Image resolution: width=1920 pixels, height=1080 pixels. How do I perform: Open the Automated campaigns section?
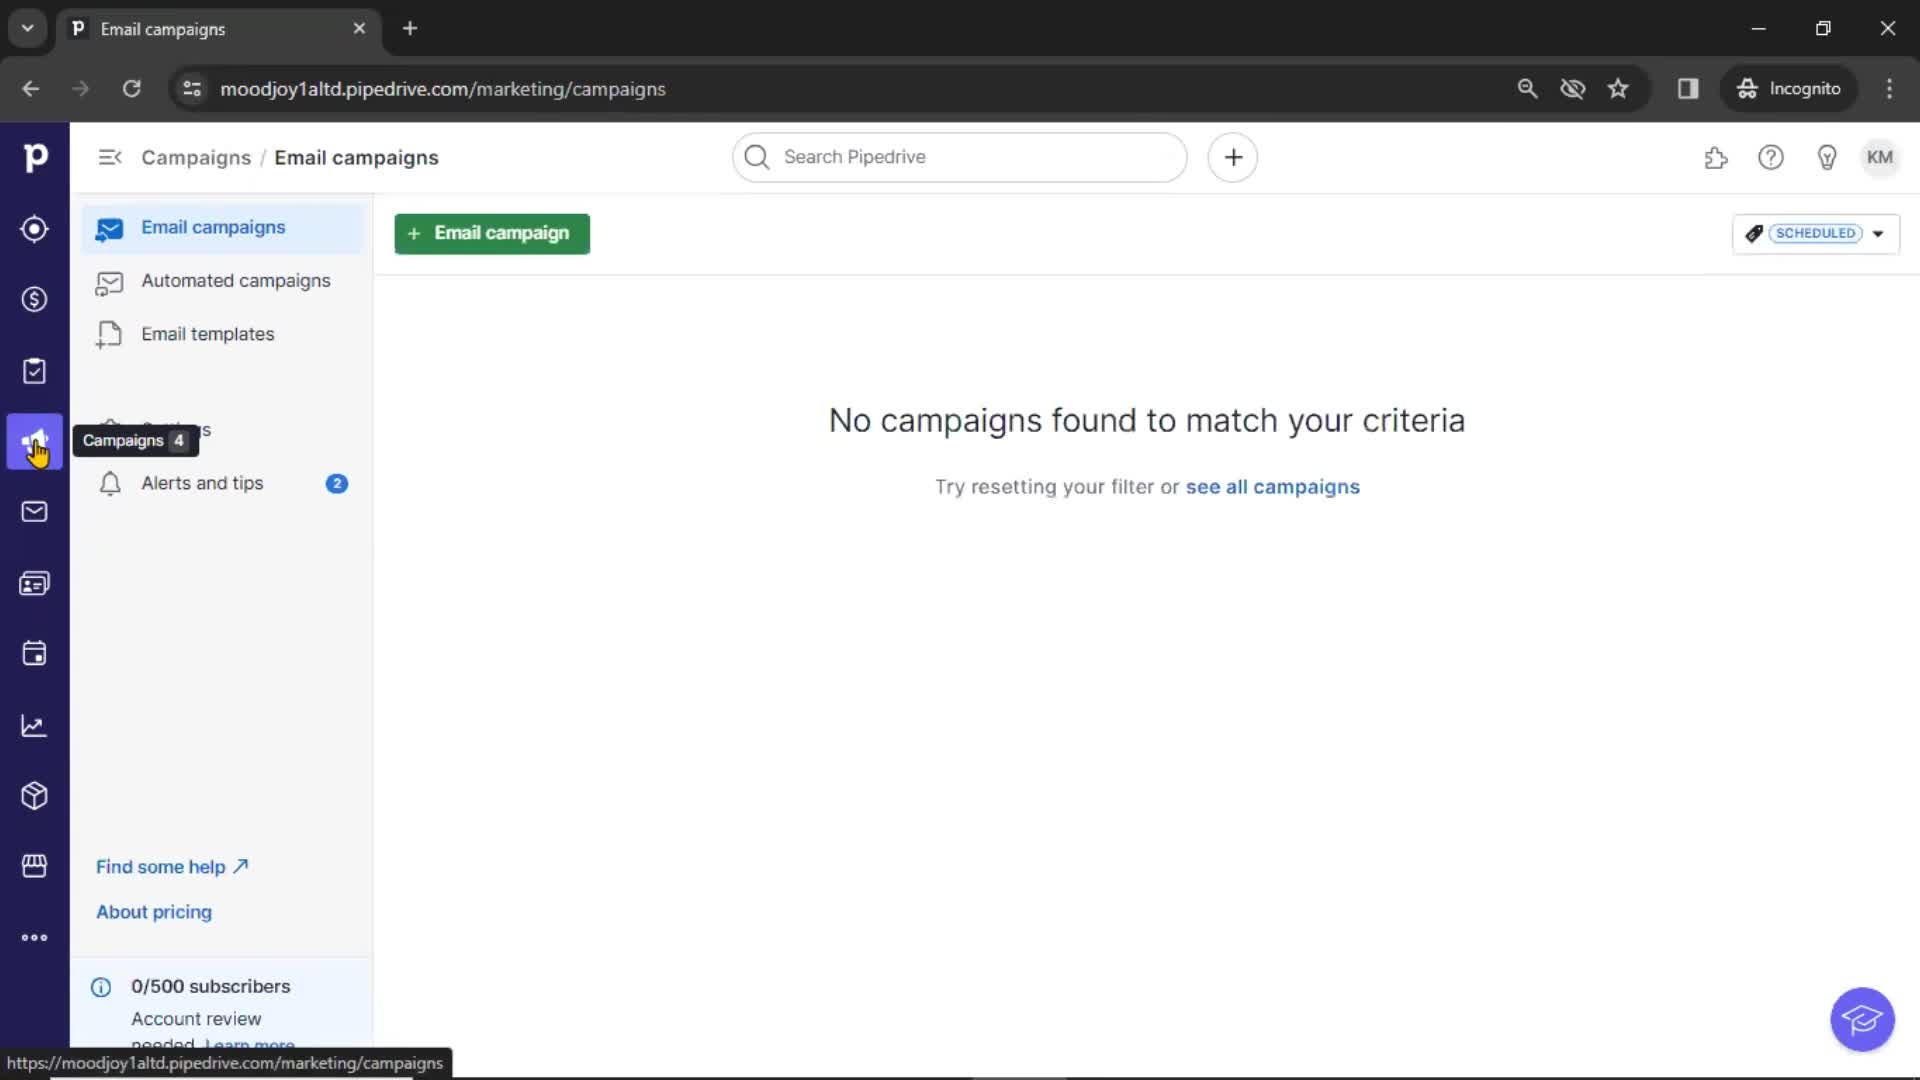point(235,281)
